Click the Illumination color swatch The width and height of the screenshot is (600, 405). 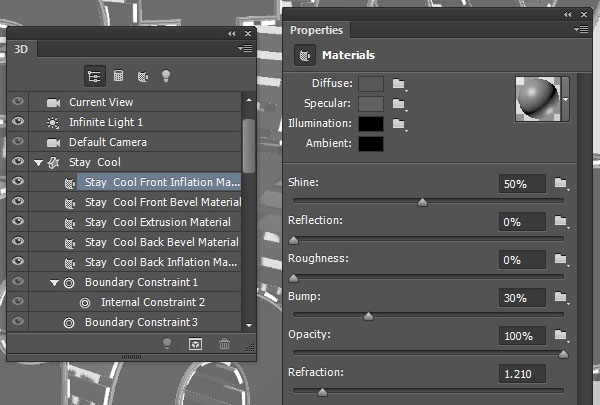[x=371, y=124]
